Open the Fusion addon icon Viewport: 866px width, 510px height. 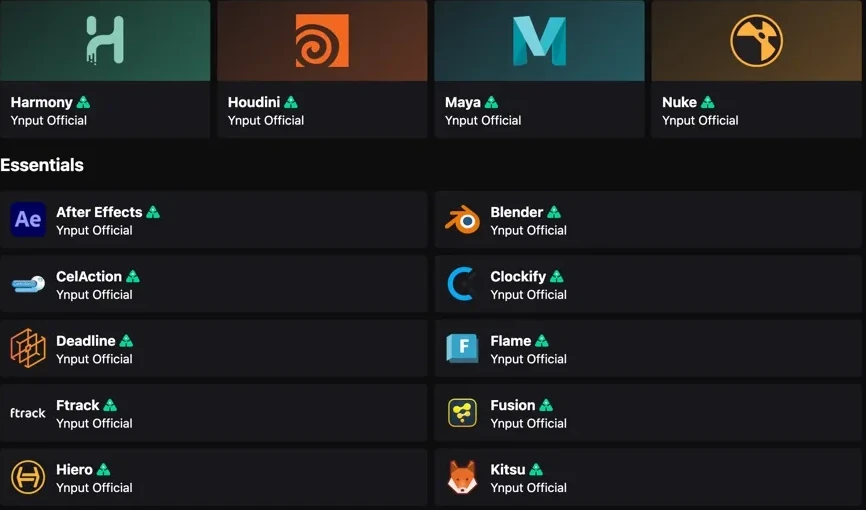point(462,413)
